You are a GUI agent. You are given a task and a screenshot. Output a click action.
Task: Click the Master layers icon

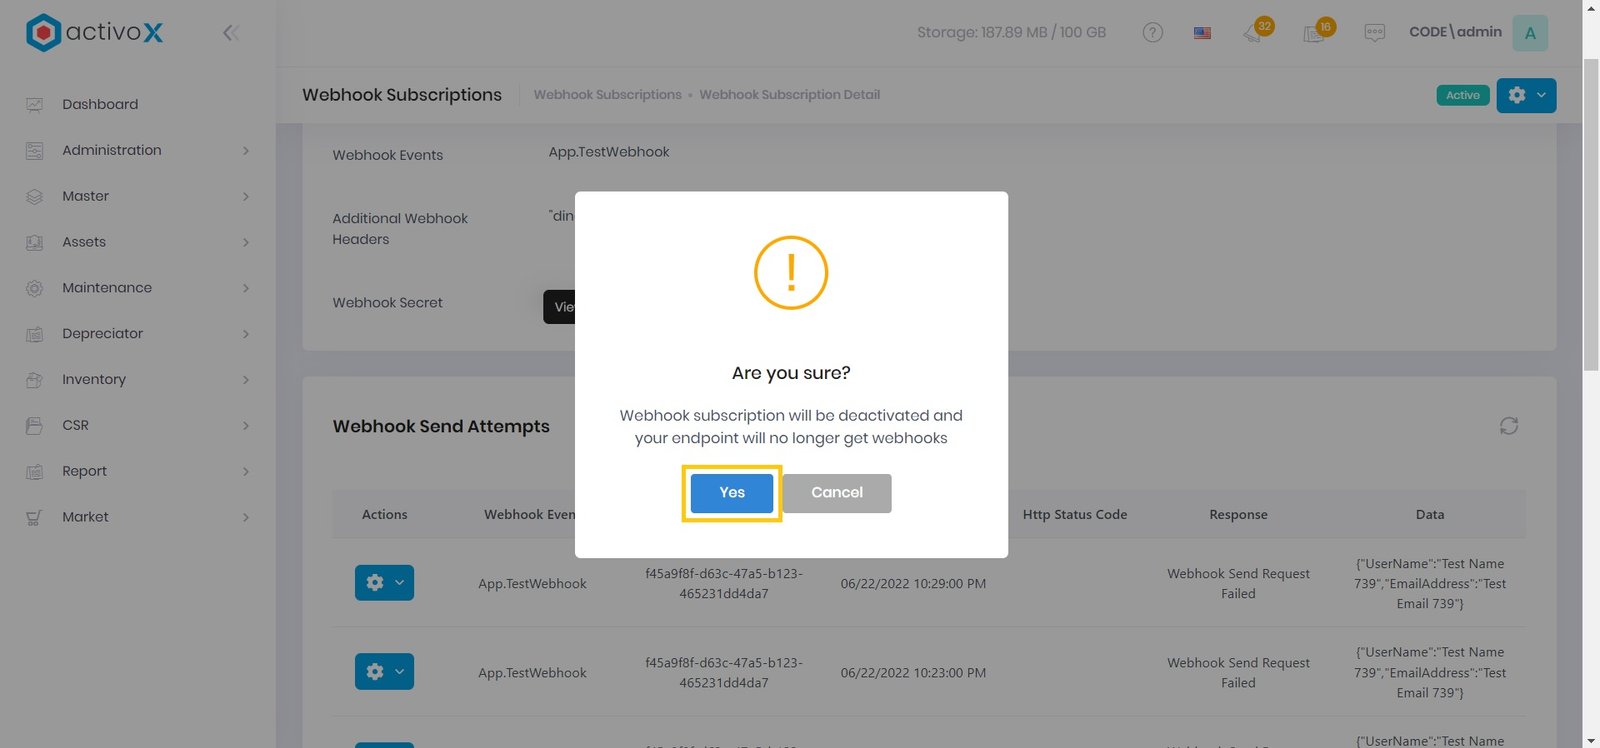point(34,197)
